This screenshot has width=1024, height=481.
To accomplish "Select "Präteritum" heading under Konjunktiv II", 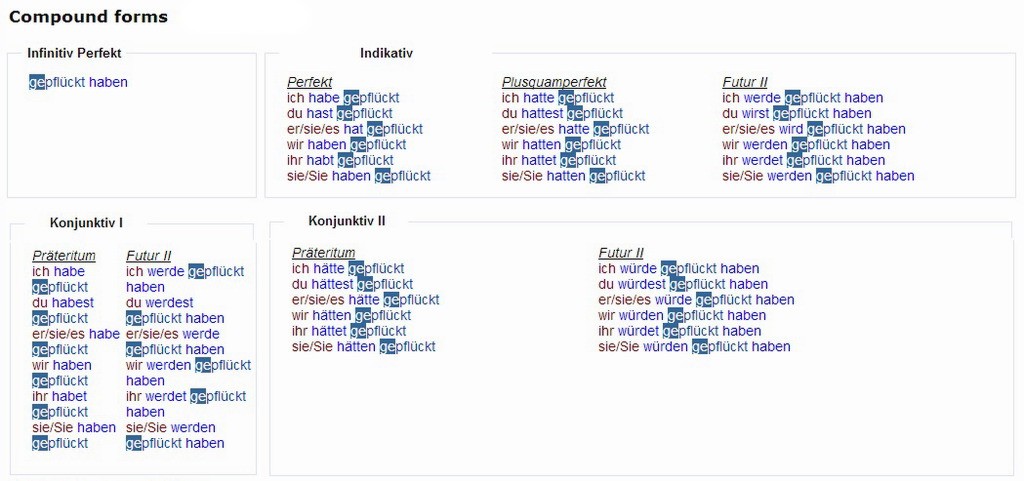I will coord(323,253).
